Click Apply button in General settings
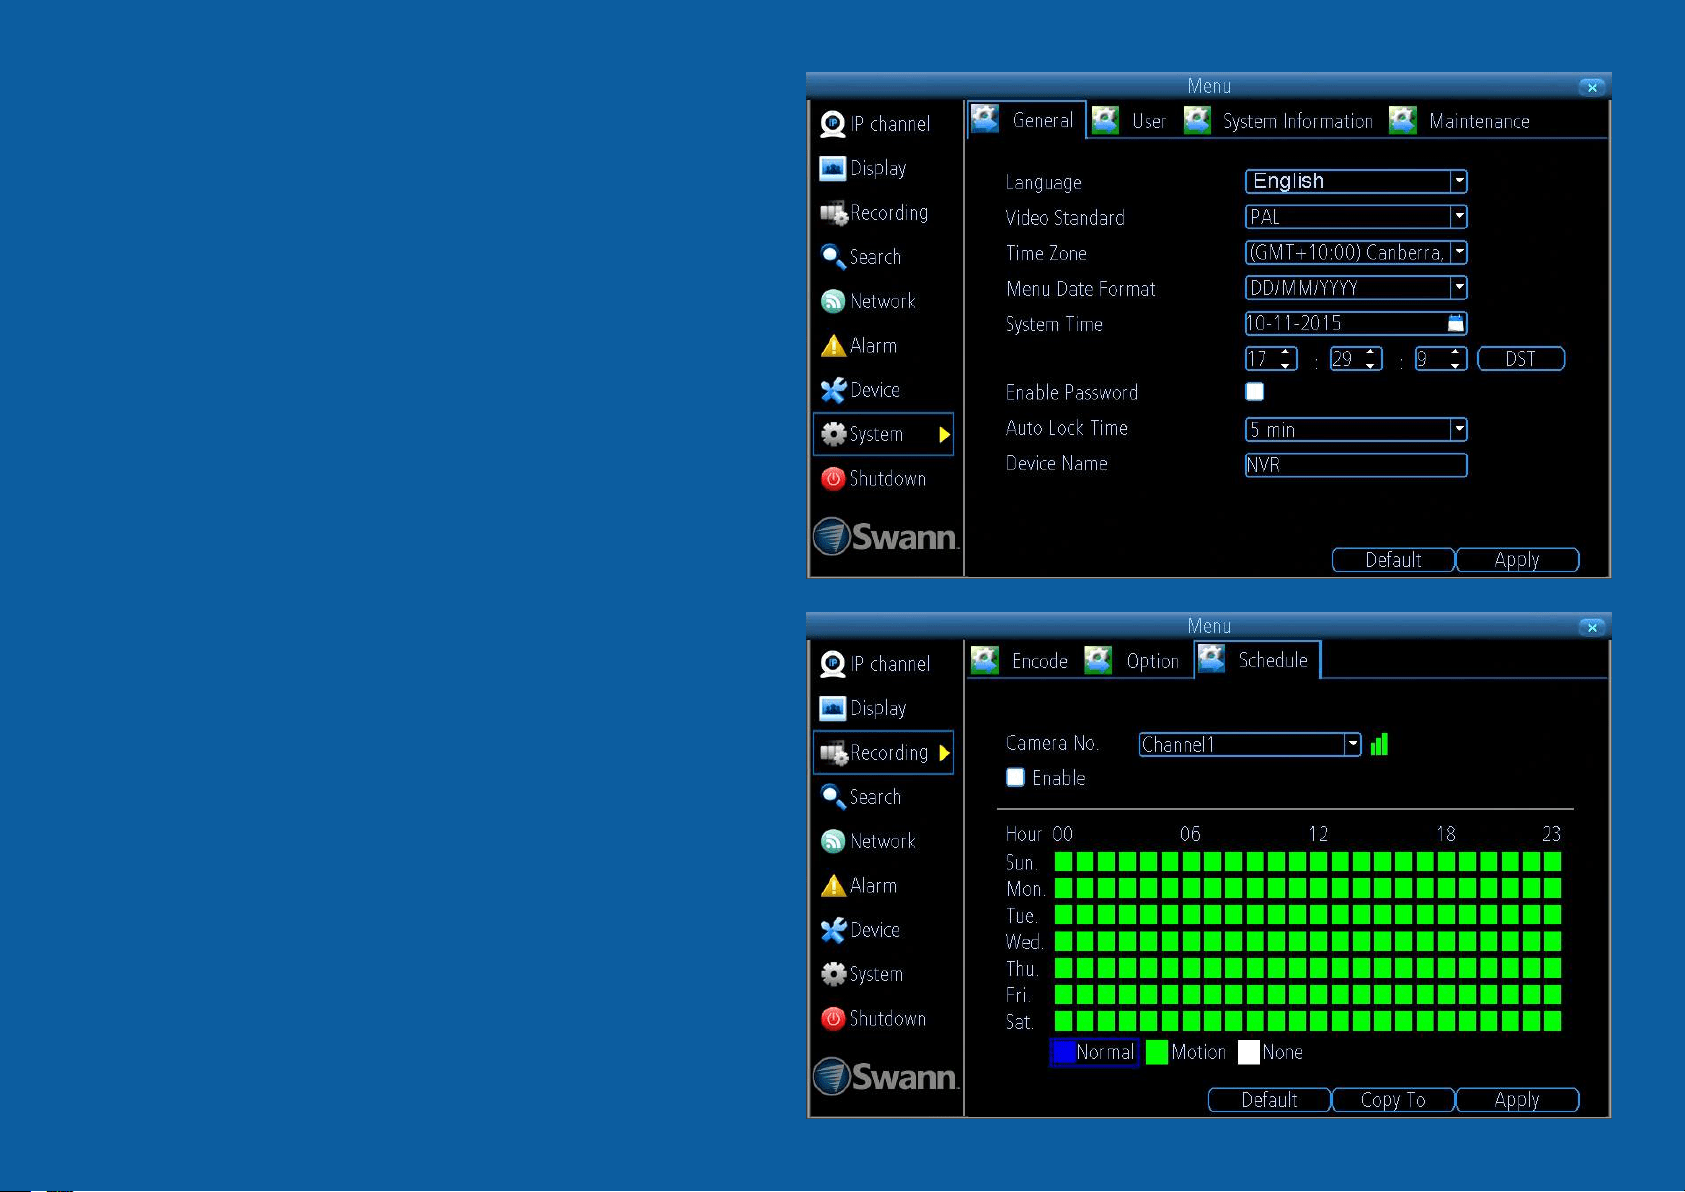 pos(1517,560)
